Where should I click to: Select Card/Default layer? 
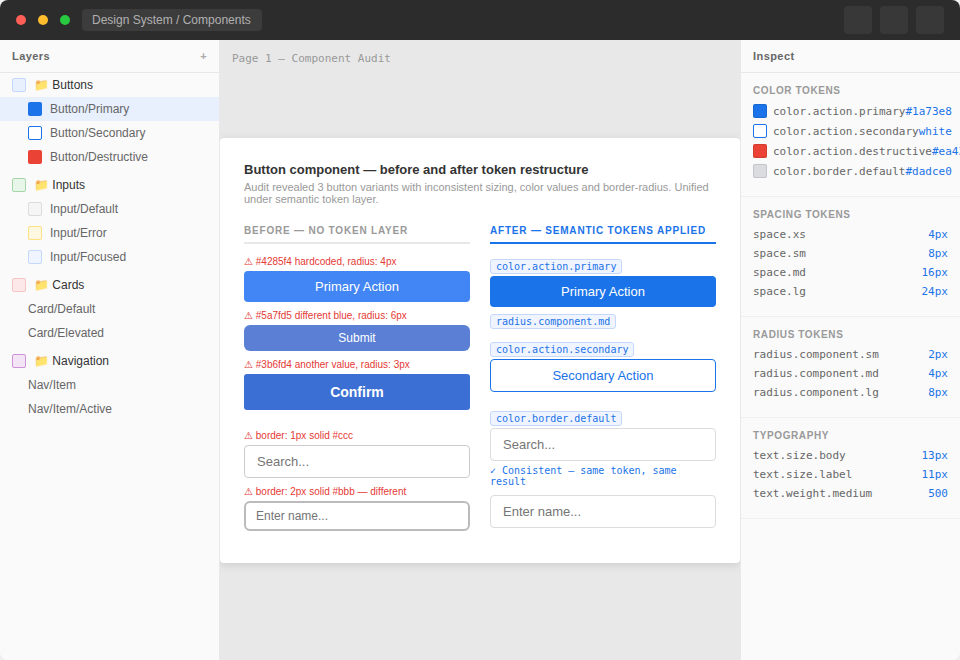(x=110, y=309)
